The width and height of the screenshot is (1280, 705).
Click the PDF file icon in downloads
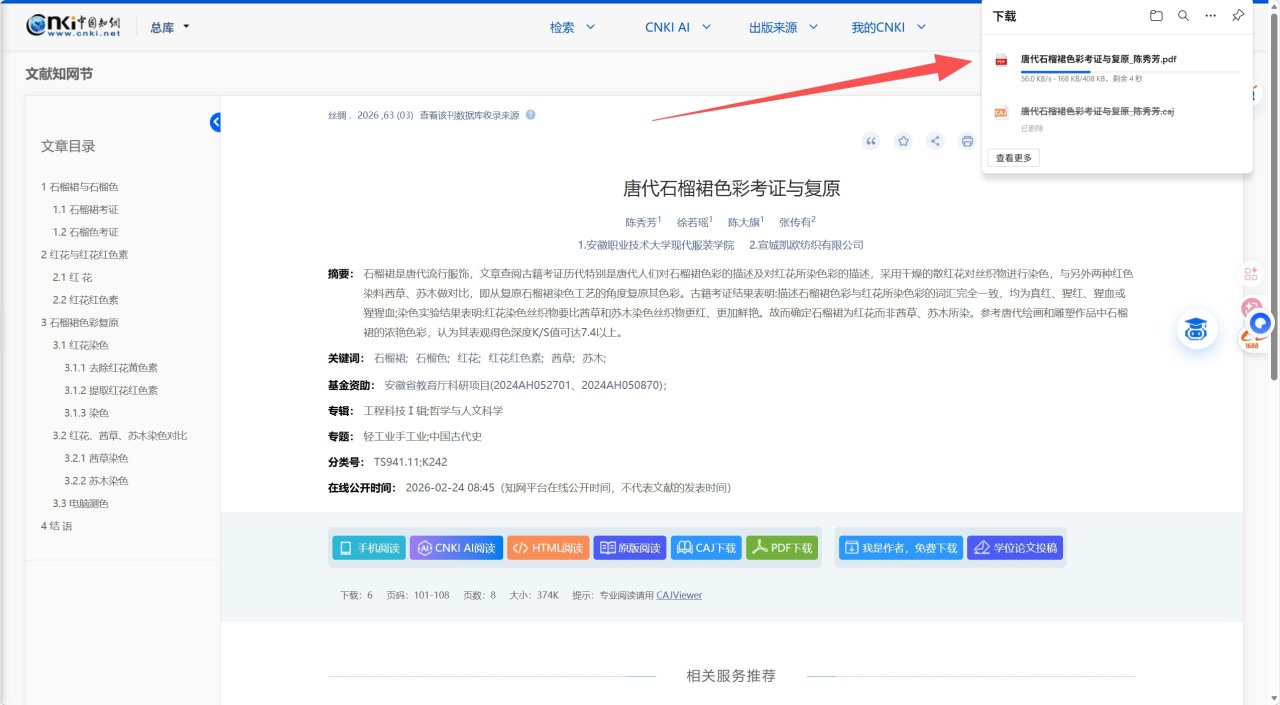point(1001,61)
